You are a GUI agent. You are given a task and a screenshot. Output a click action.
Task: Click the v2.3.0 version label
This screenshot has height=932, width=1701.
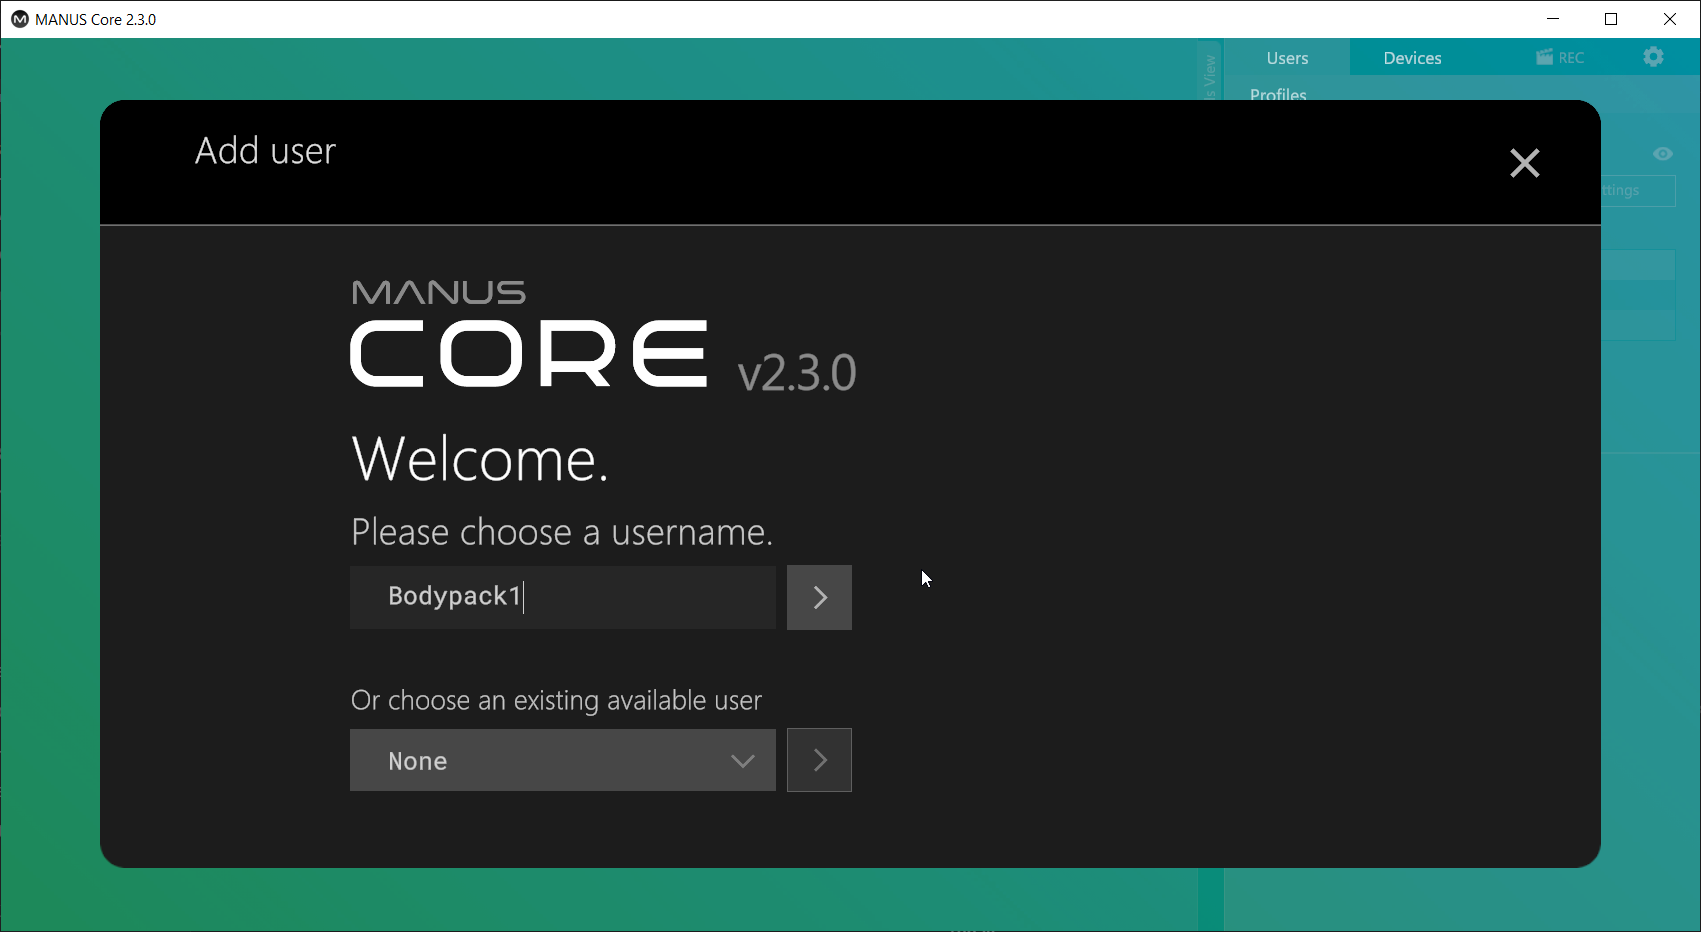pyautogui.click(x=796, y=373)
